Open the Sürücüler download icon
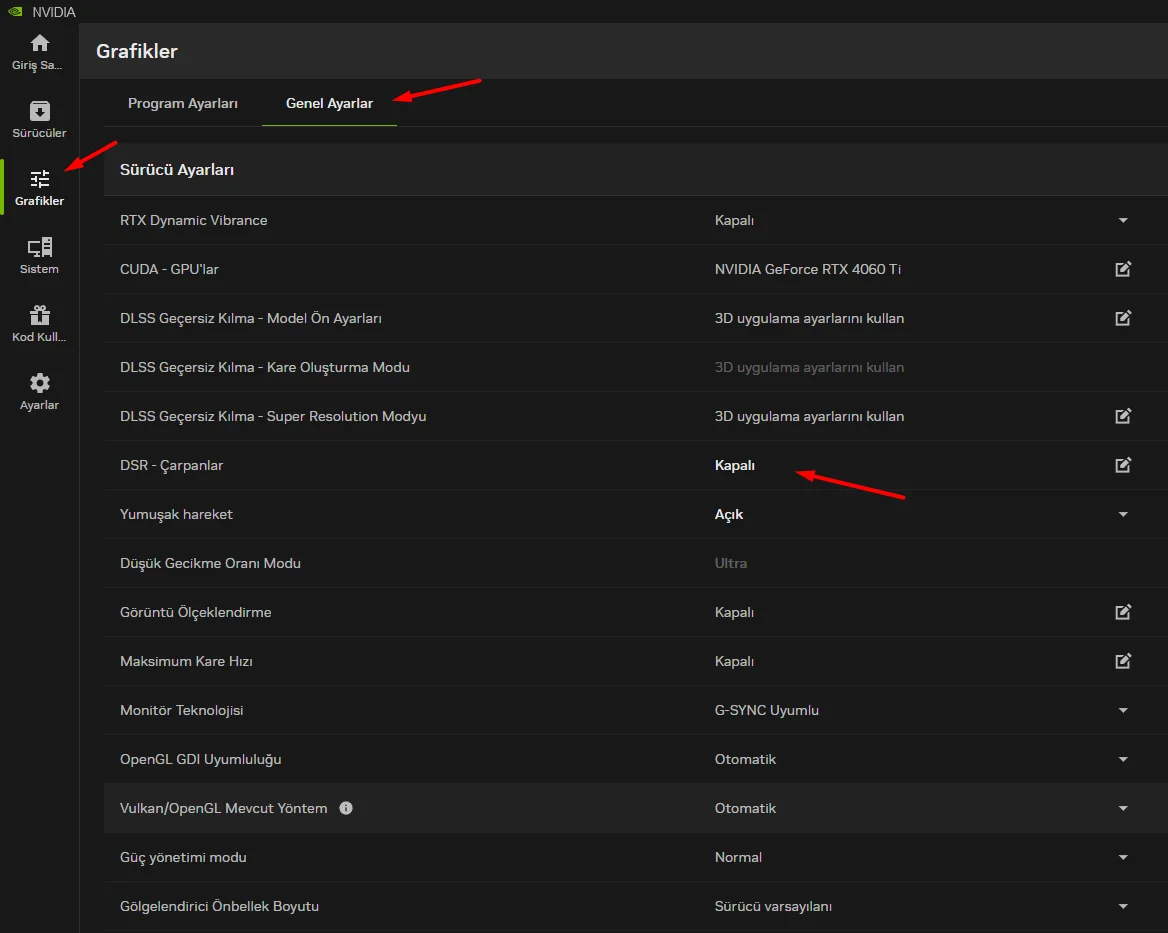 (x=39, y=111)
